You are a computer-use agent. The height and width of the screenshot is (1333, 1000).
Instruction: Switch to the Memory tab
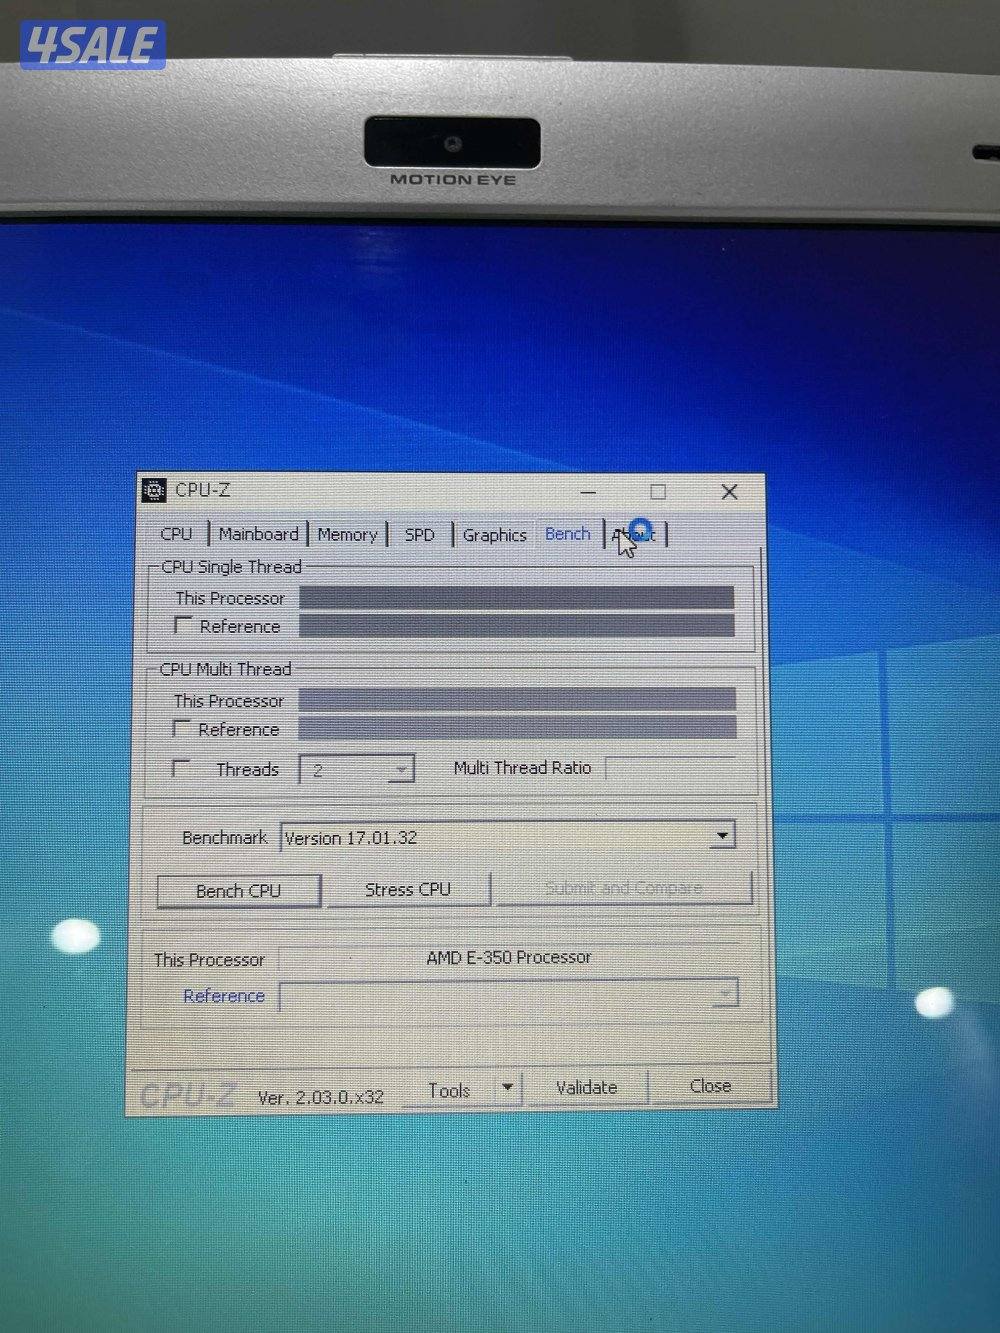(346, 535)
